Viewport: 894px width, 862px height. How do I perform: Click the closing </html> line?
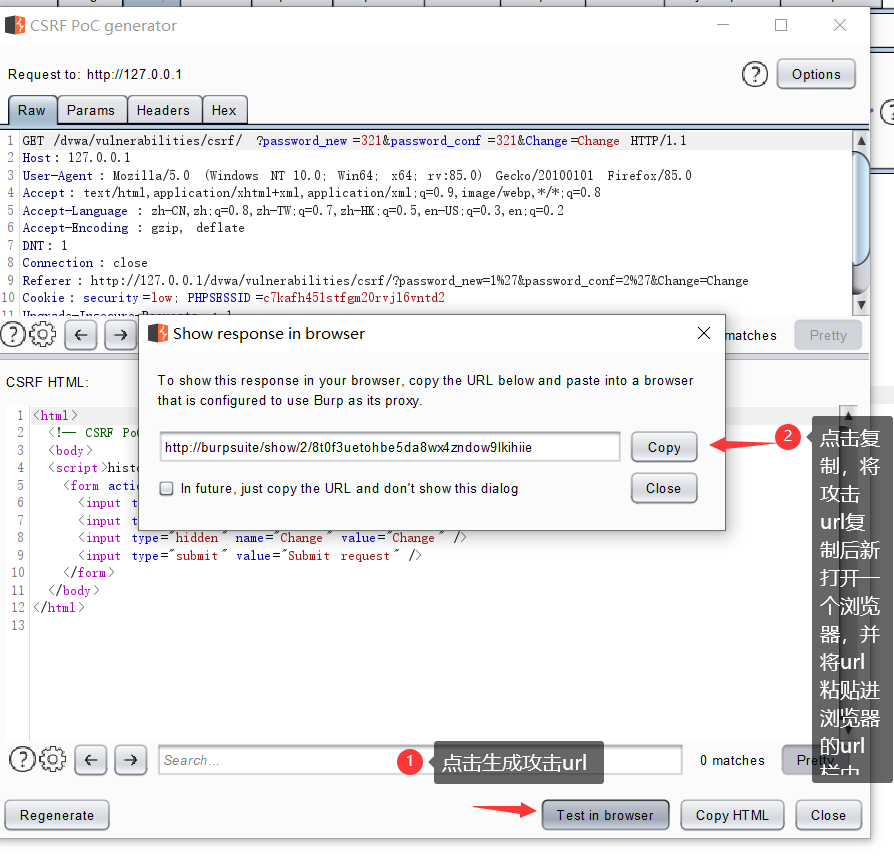tap(59, 608)
